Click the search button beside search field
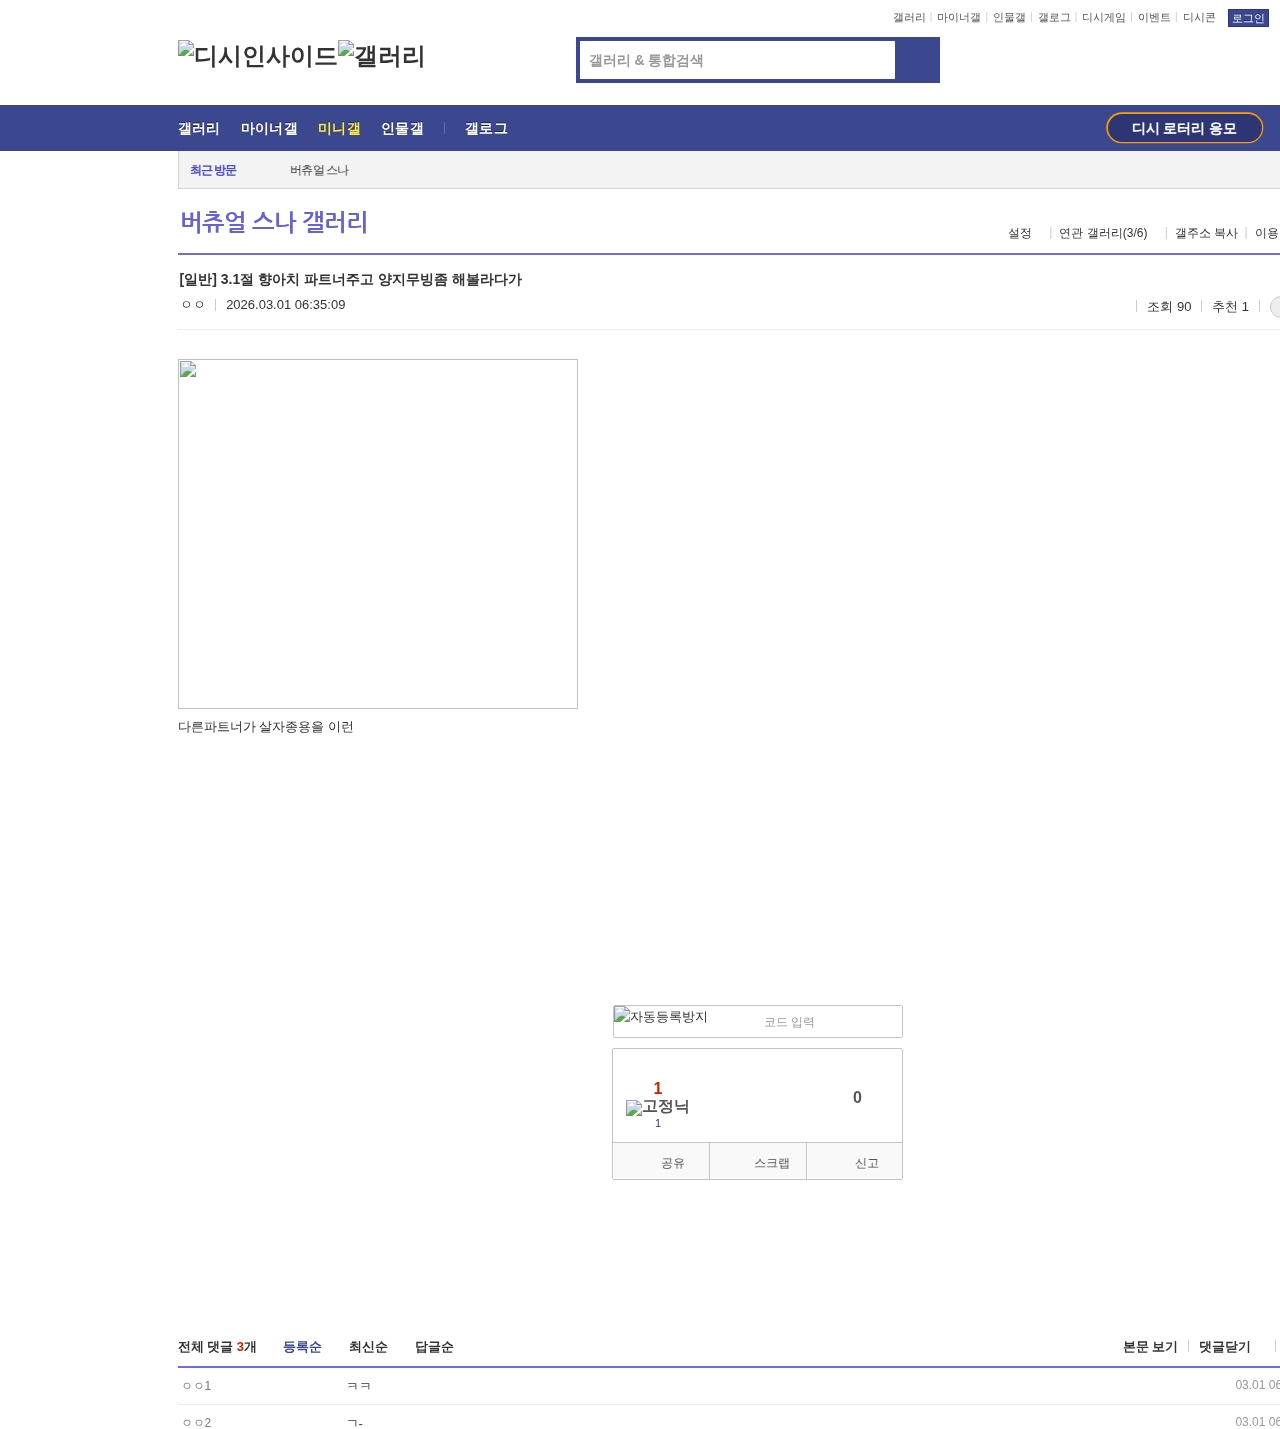This screenshot has width=1280, height=1429. tap(917, 60)
